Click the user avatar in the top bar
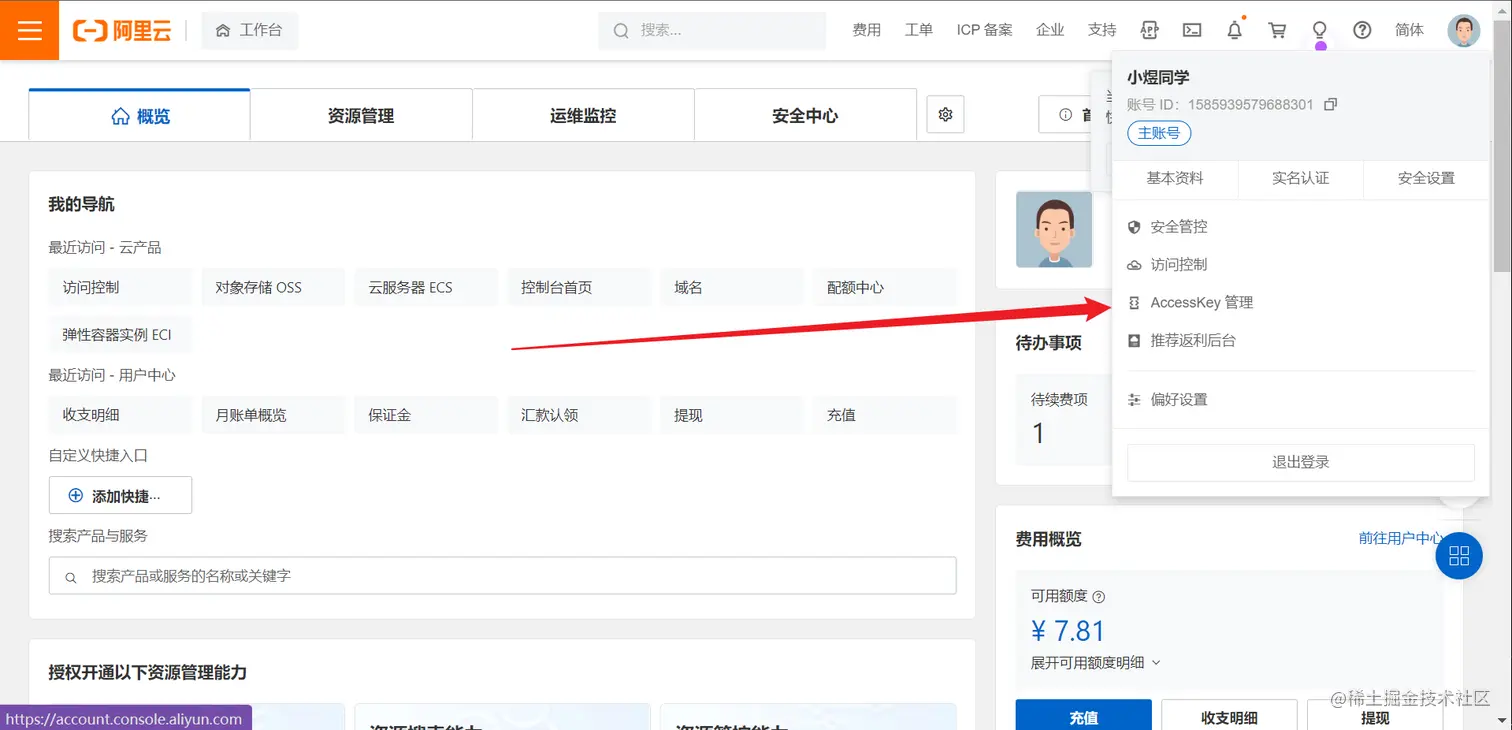This screenshot has width=1512, height=730. (1463, 30)
